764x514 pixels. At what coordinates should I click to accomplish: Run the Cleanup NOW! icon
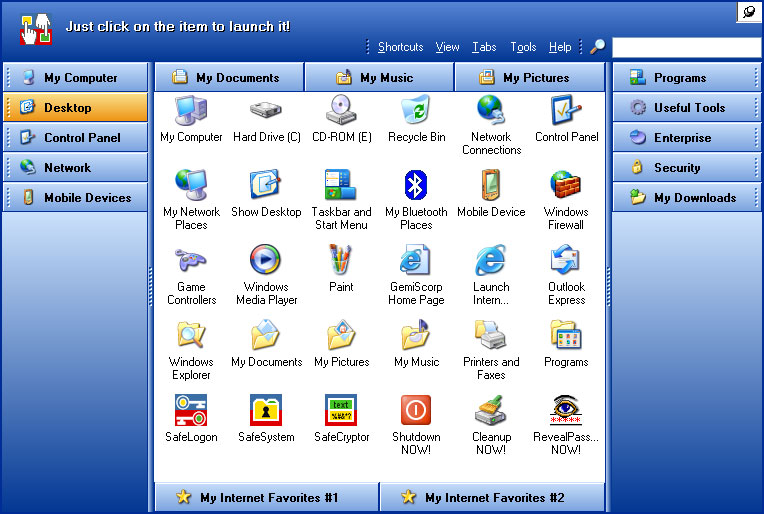491,410
